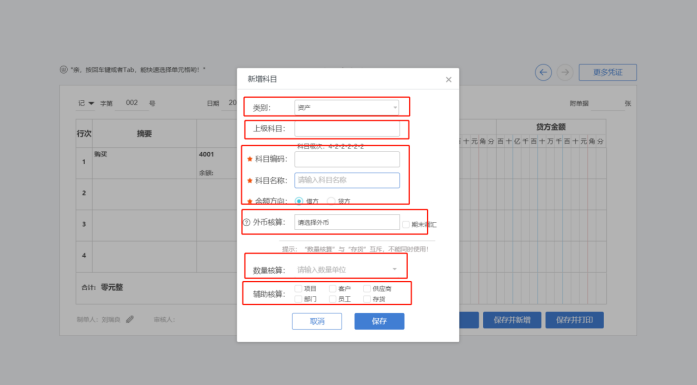This screenshot has height=385, width=697.
Task: Click the 附单据 count field
Action: click(607, 103)
